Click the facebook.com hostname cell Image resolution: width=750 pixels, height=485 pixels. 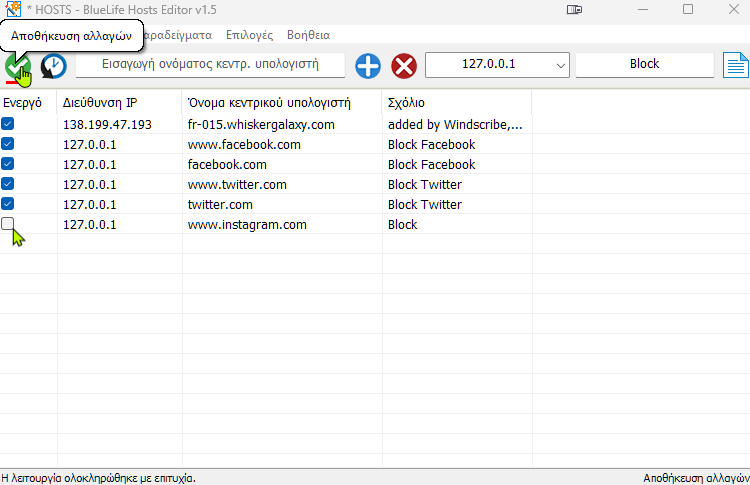[x=227, y=165]
